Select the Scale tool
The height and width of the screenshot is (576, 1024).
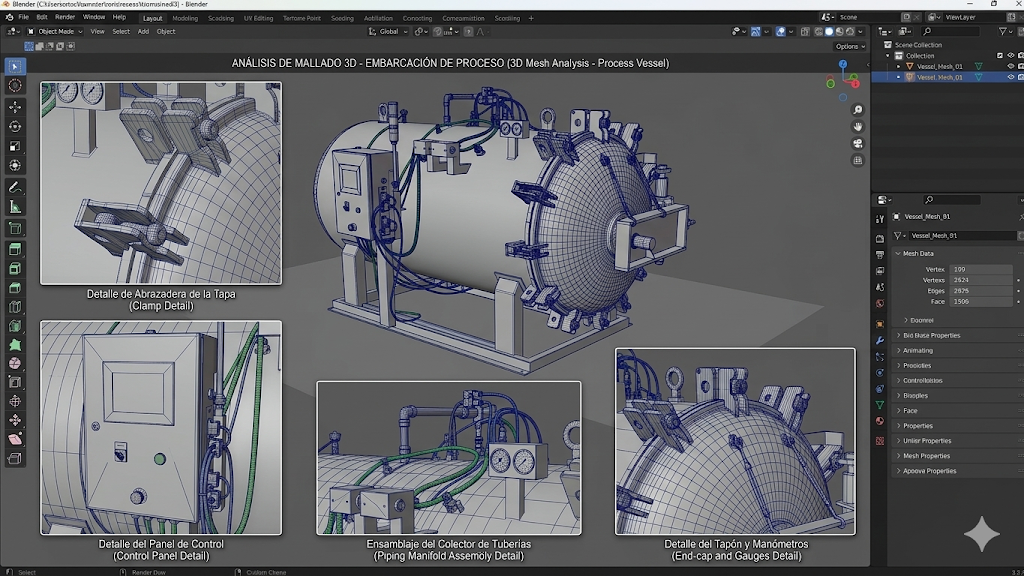(15, 146)
